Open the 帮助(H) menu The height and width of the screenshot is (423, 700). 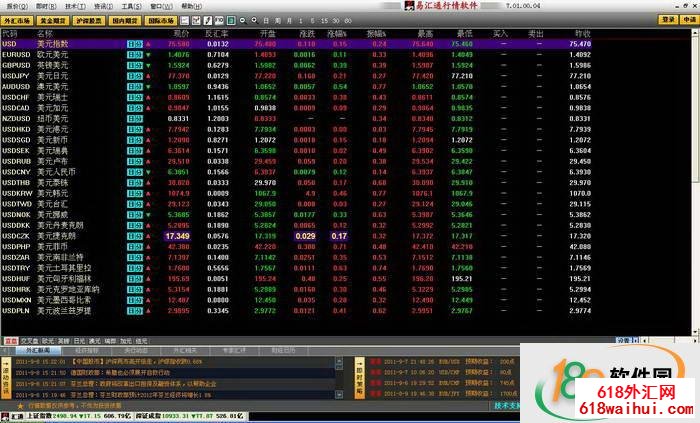[x=191, y=6]
